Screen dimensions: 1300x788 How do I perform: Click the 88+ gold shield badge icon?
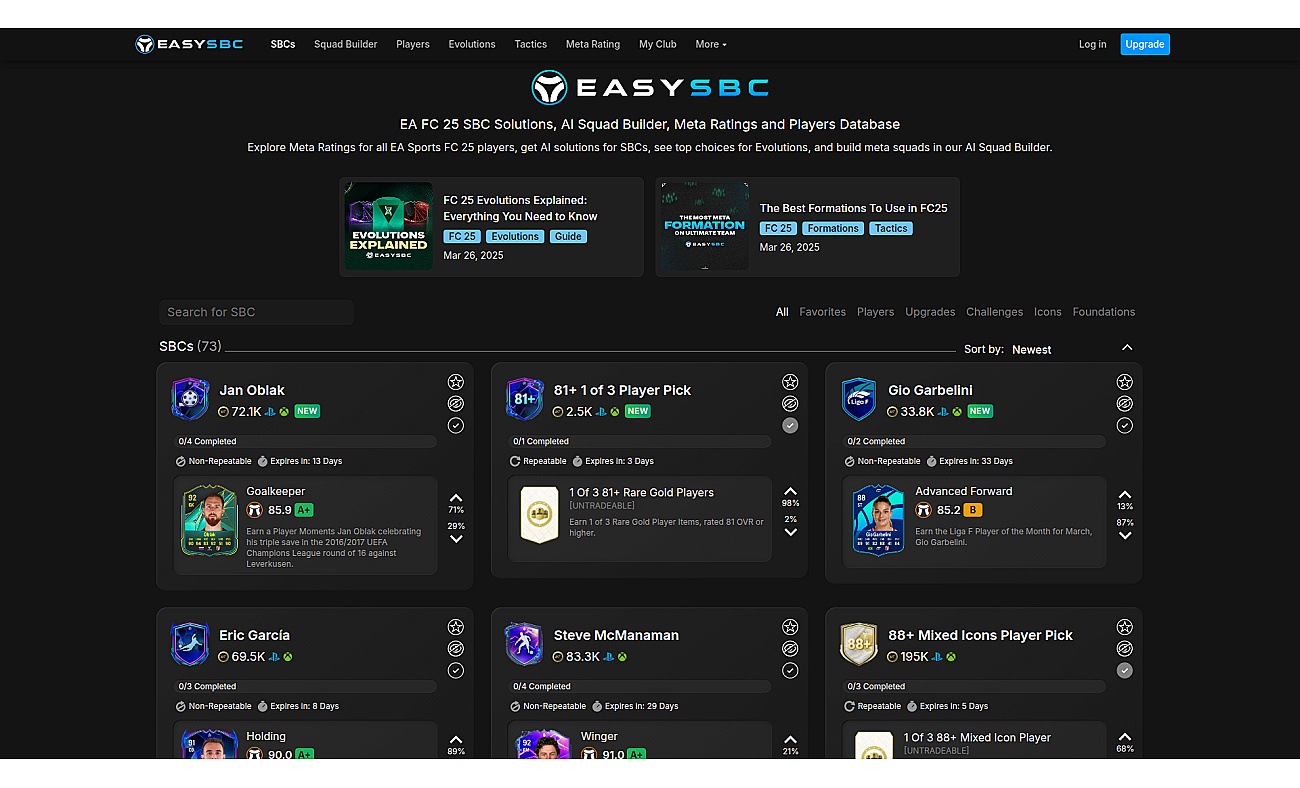pos(859,644)
